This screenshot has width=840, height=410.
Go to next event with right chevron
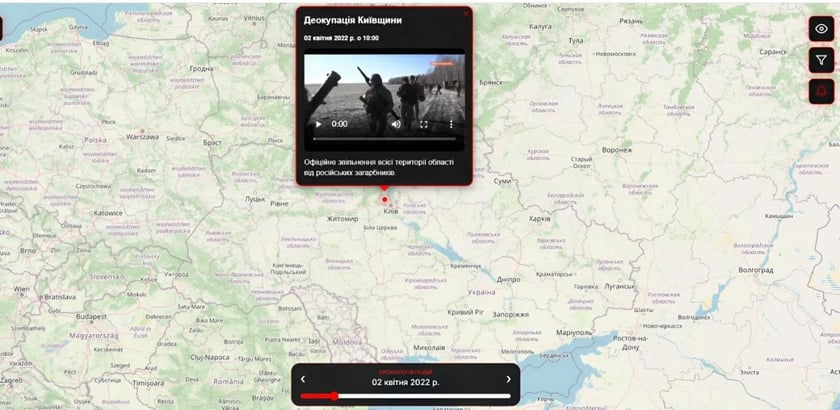508,379
